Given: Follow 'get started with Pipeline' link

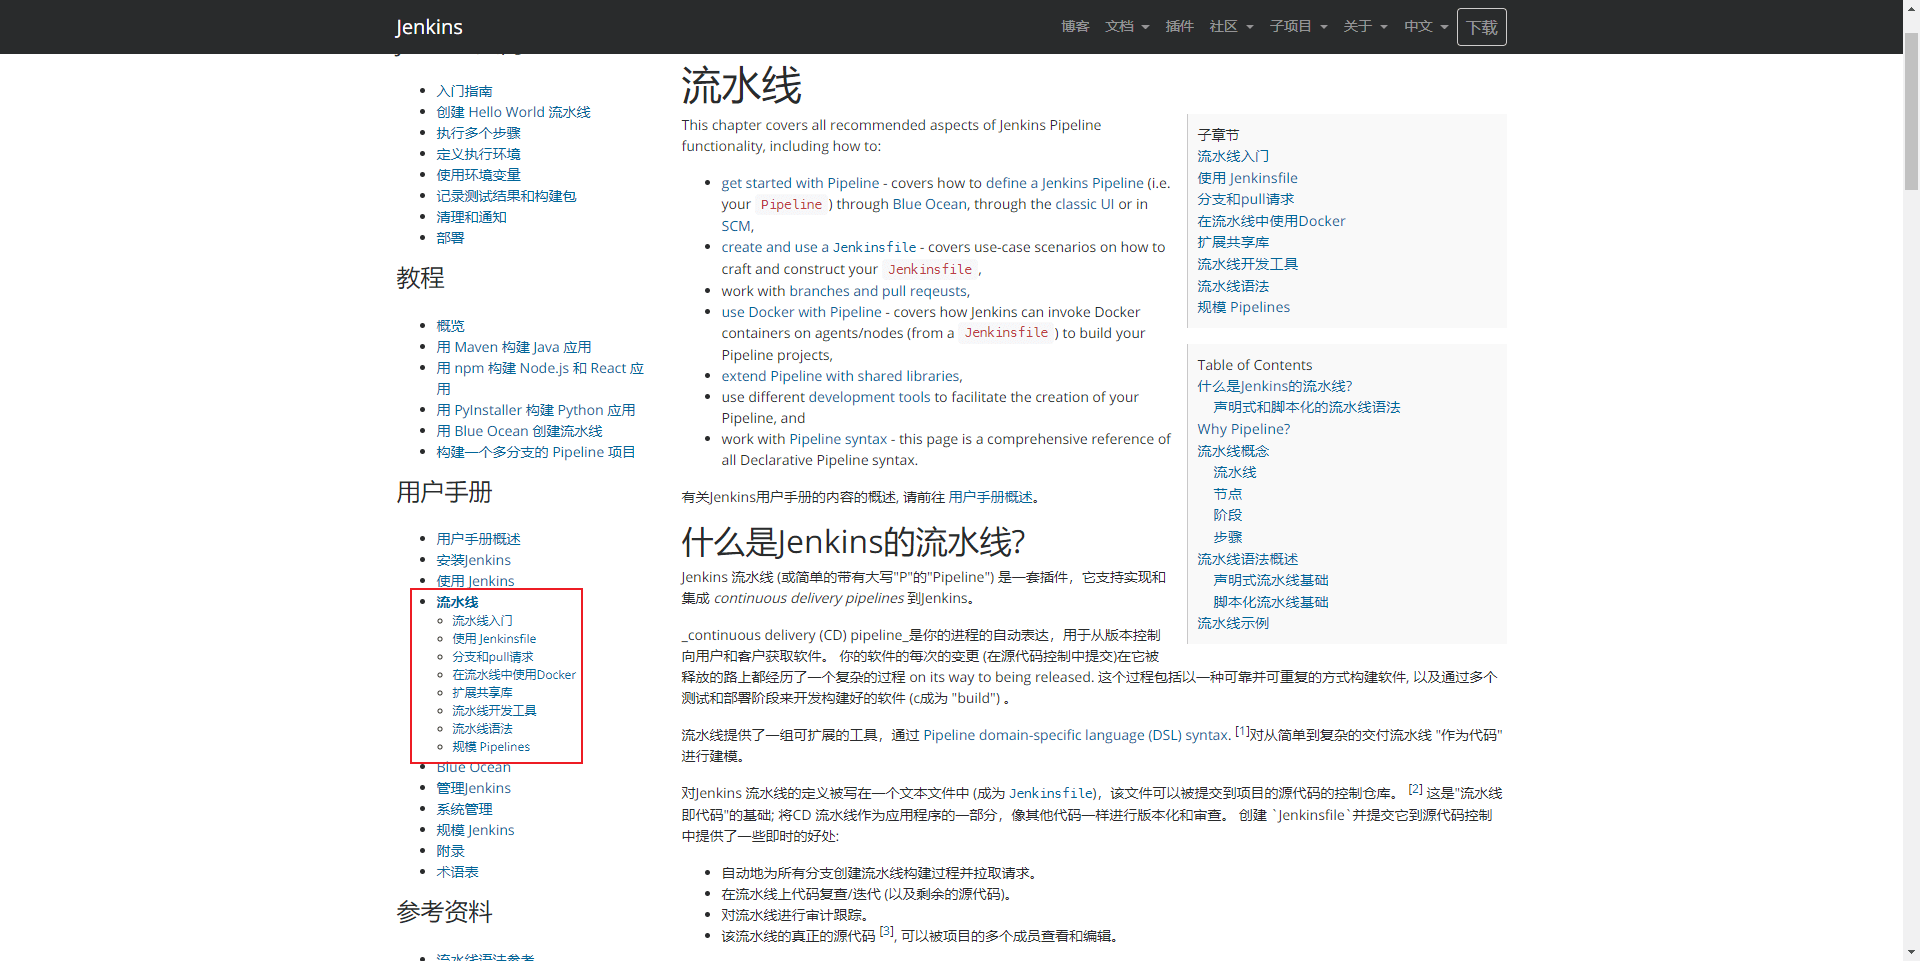Looking at the screenshot, I should coord(800,183).
